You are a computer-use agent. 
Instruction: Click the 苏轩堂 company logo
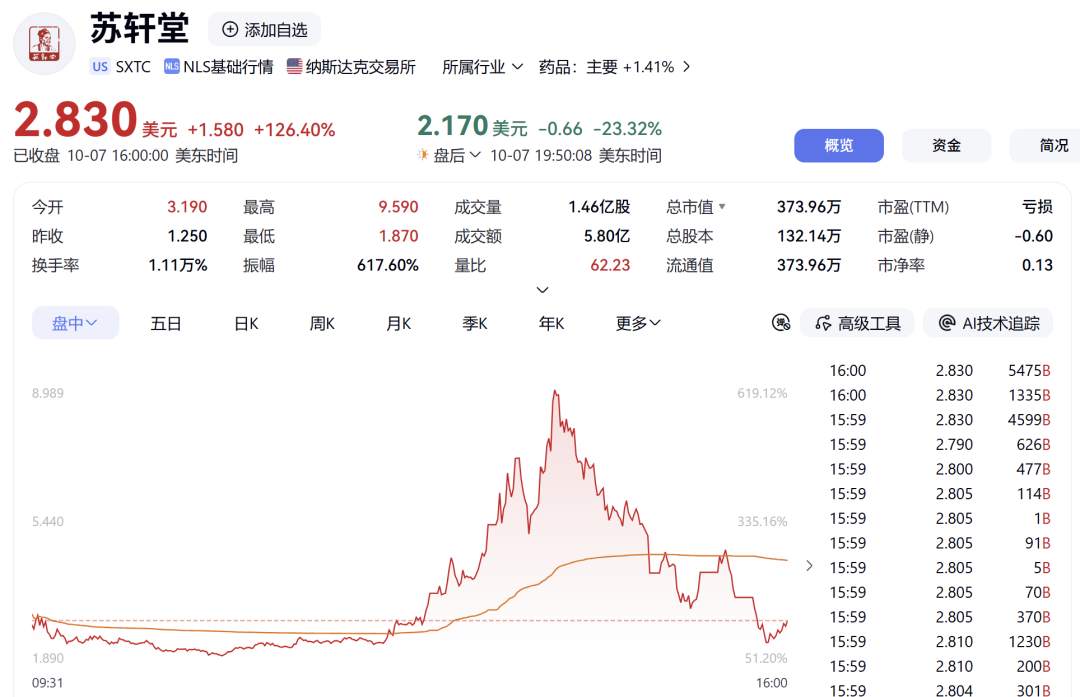(x=44, y=44)
